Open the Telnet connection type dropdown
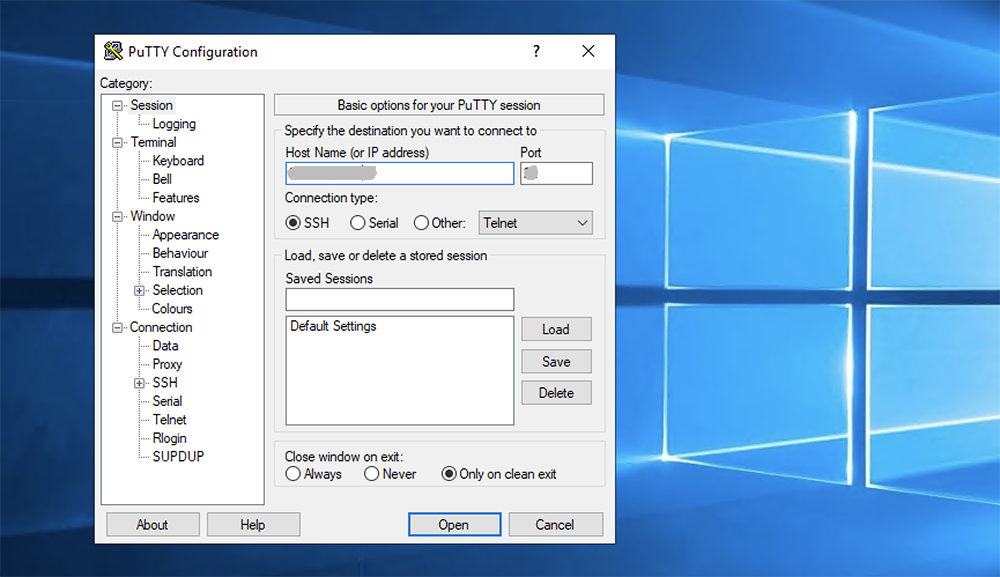This screenshot has width=1000, height=577. tap(536, 223)
